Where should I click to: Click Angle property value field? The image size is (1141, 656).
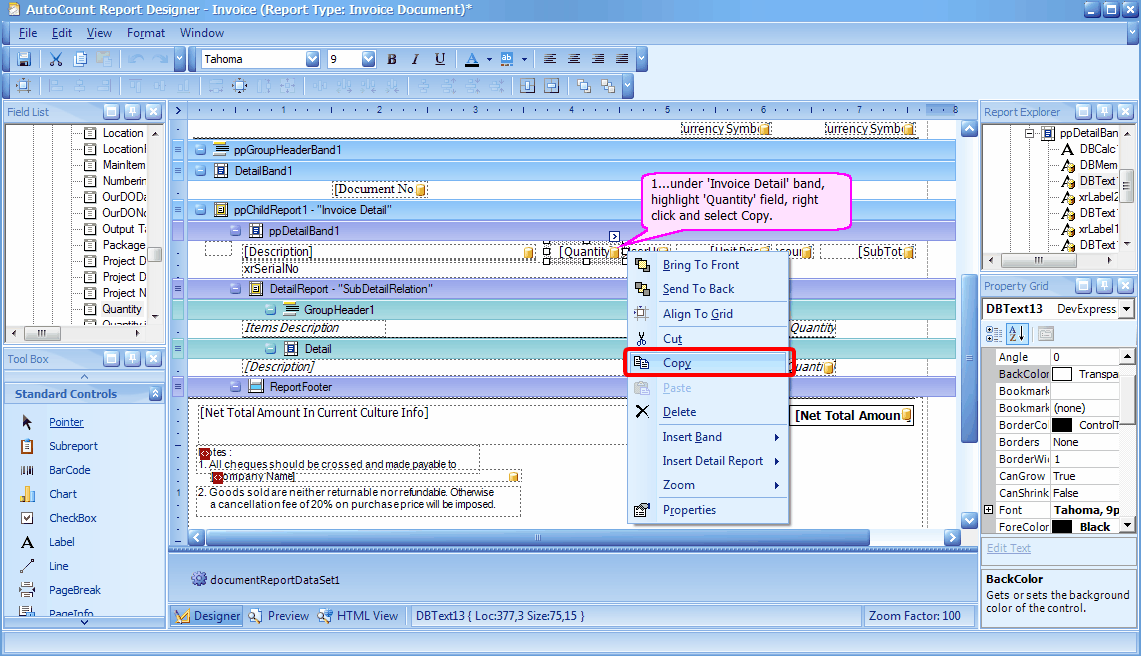pos(1084,357)
